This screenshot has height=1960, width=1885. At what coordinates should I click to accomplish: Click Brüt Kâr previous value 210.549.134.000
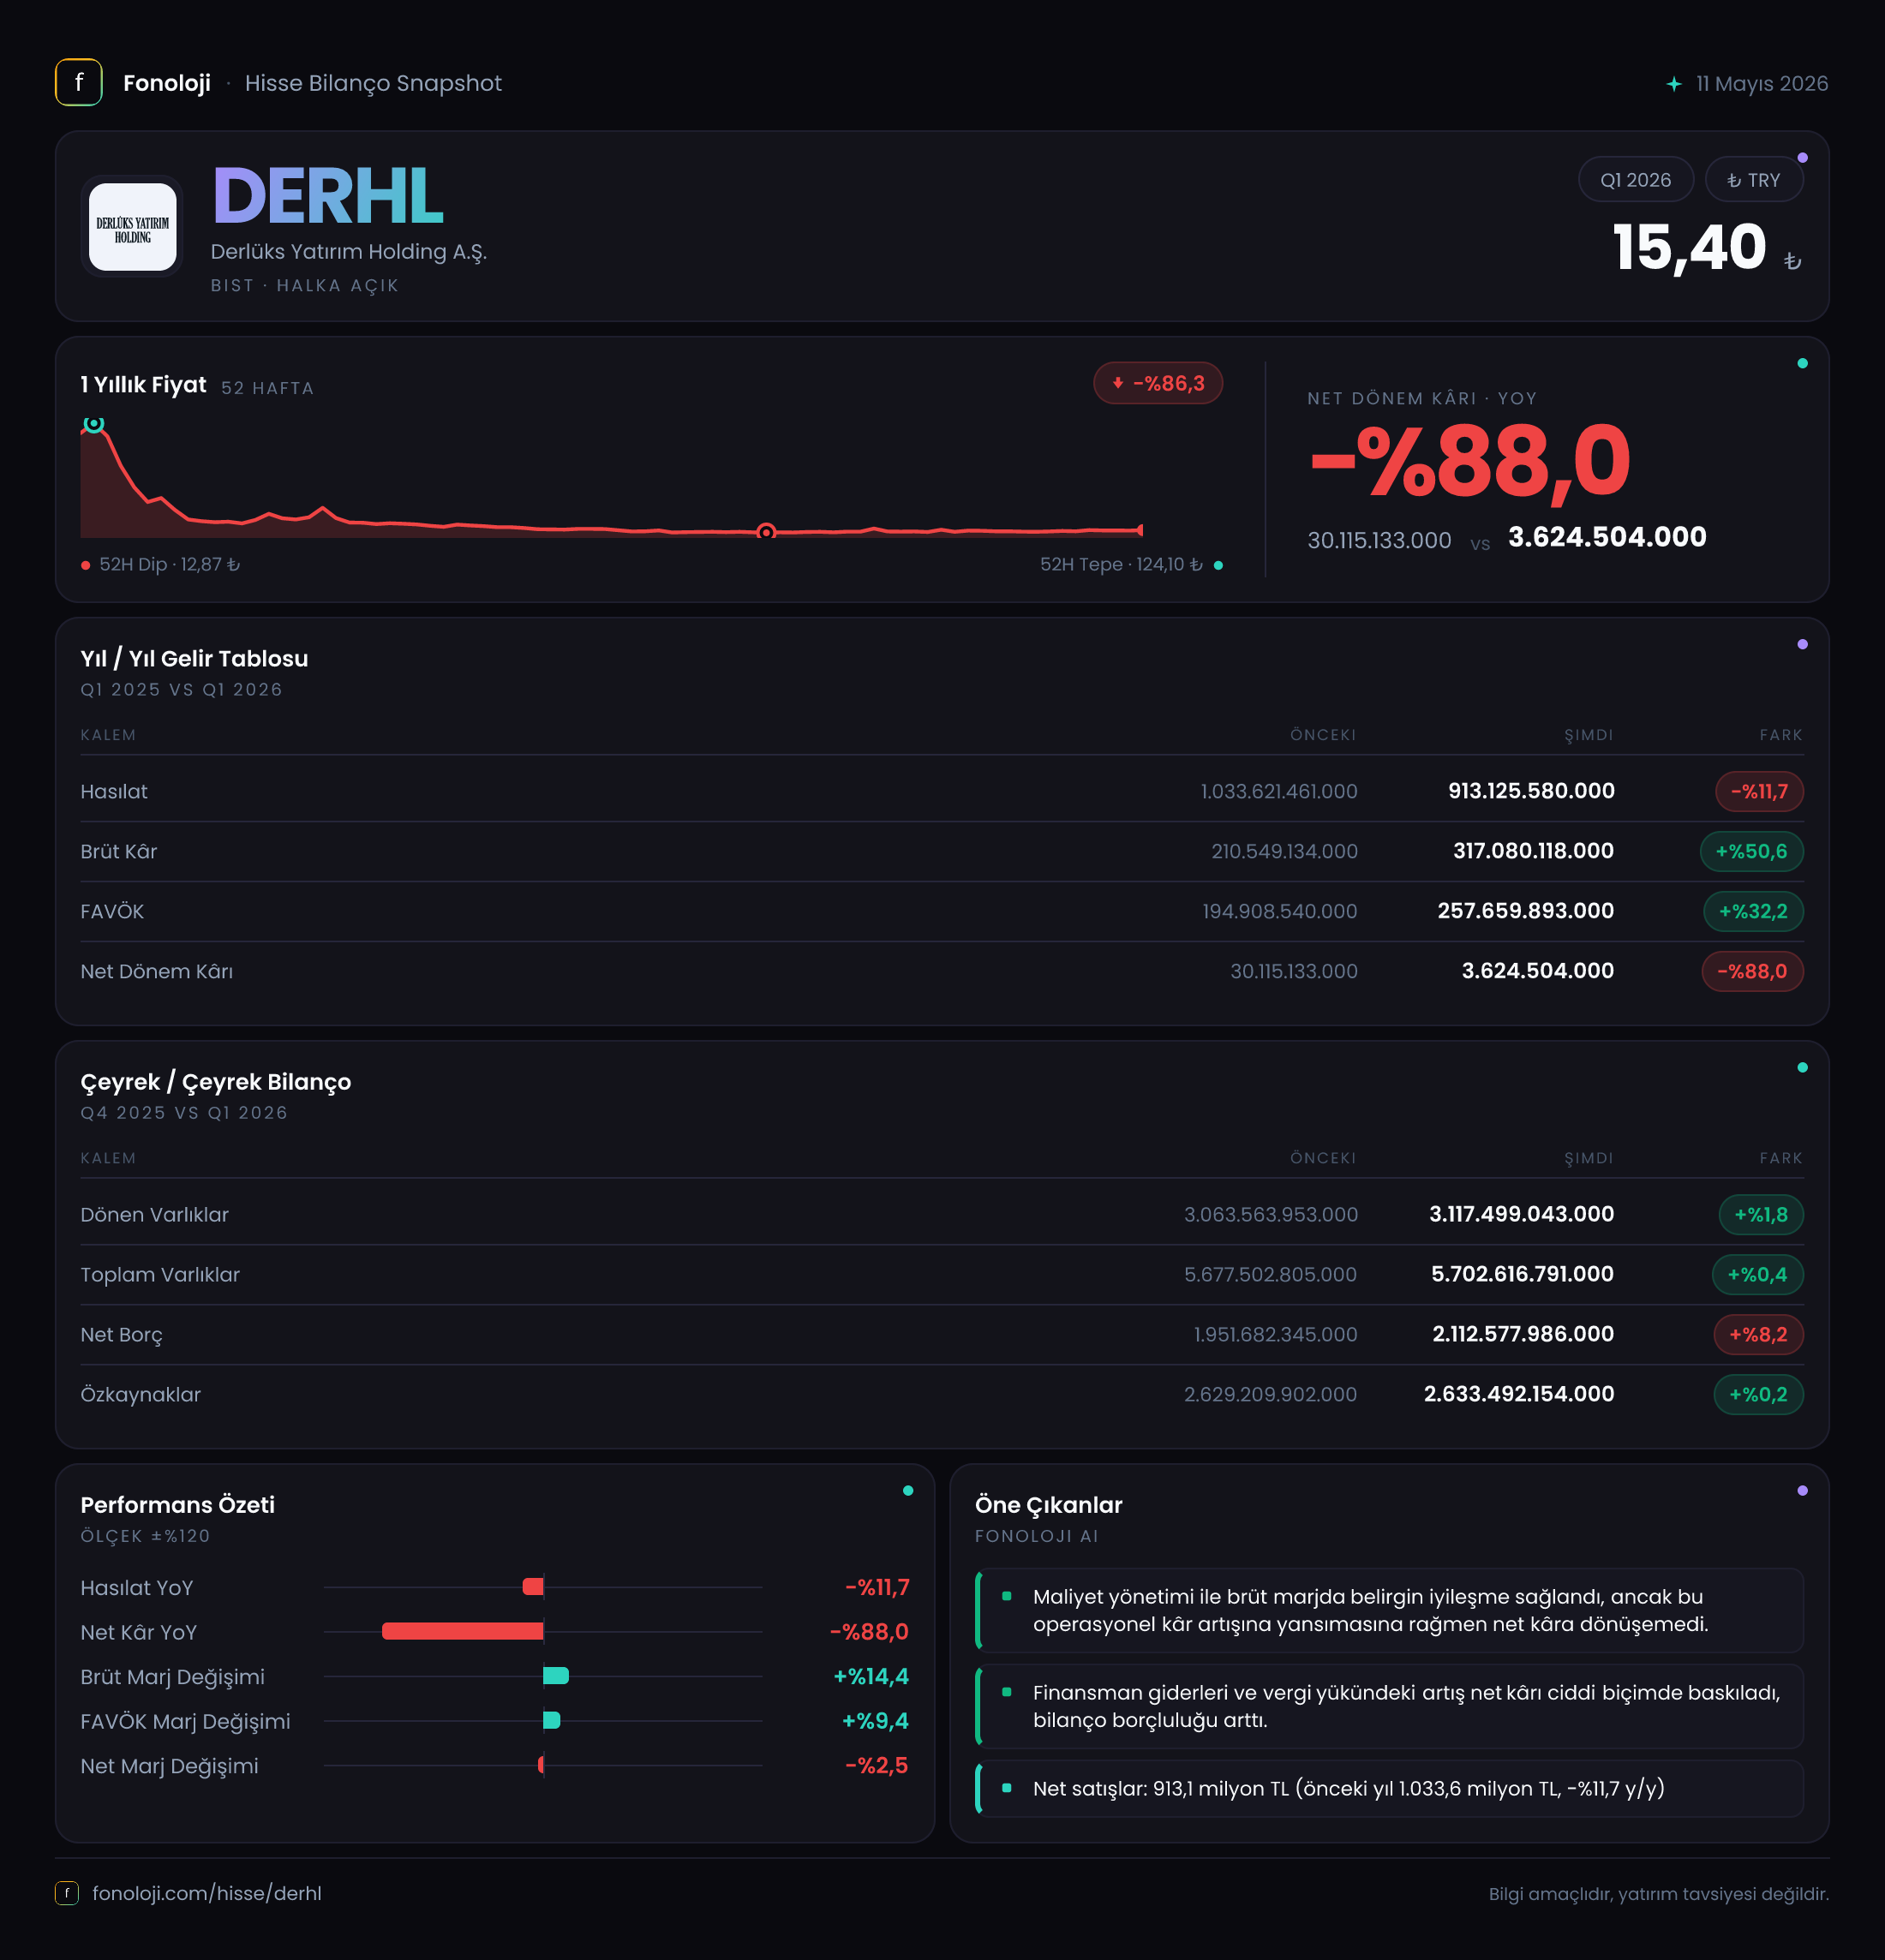tap(1284, 851)
